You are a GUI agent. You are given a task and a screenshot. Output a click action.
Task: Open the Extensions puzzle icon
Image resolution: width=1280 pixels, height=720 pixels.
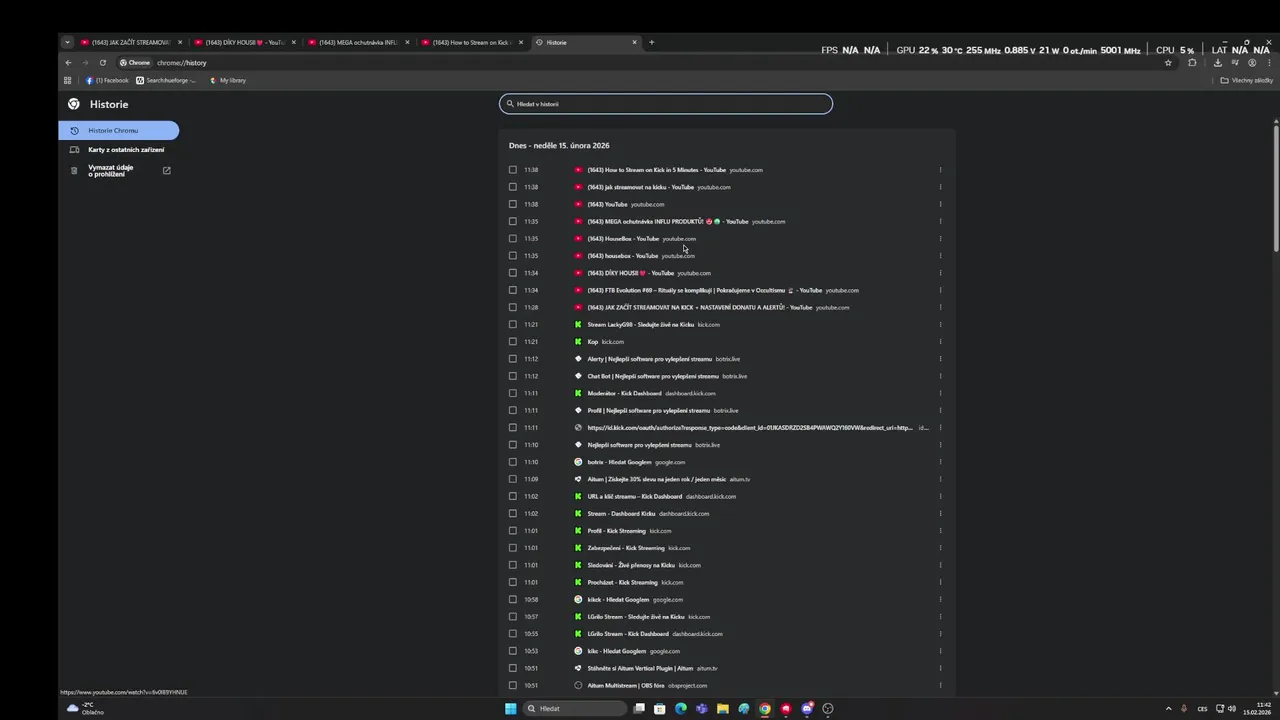(x=1192, y=63)
